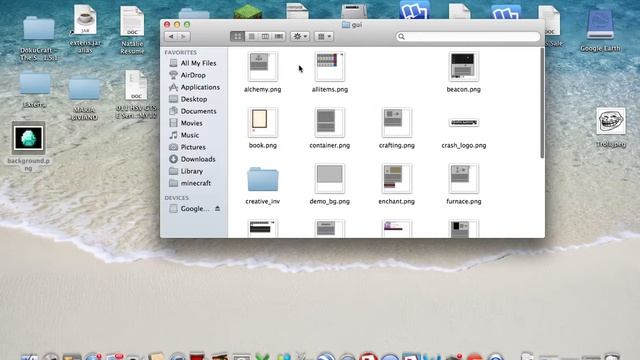The width and height of the screenshot is (640, 360).
Task: Select container.png file icon
Action: pos(329,122)
